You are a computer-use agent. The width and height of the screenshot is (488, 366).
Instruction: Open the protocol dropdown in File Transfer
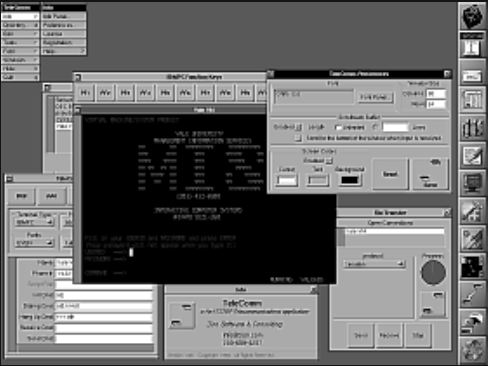tap(374, 264)
